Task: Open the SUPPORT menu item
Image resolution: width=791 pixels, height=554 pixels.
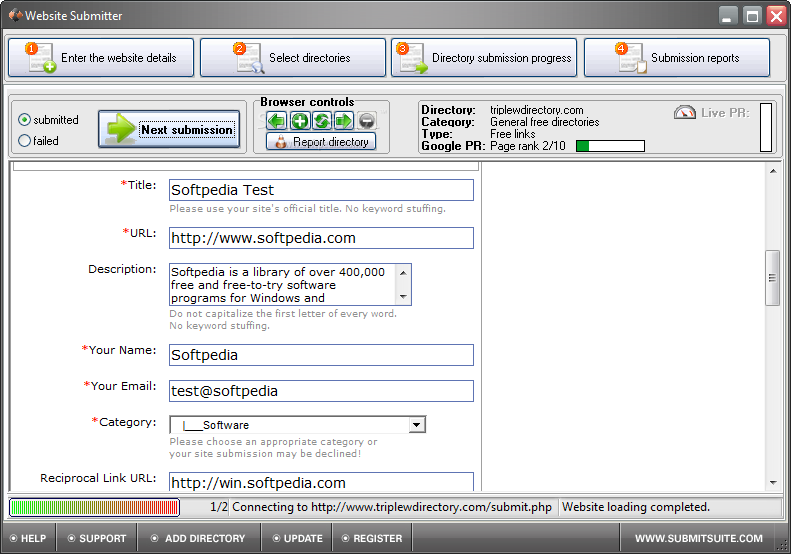Action: (97, 538)
